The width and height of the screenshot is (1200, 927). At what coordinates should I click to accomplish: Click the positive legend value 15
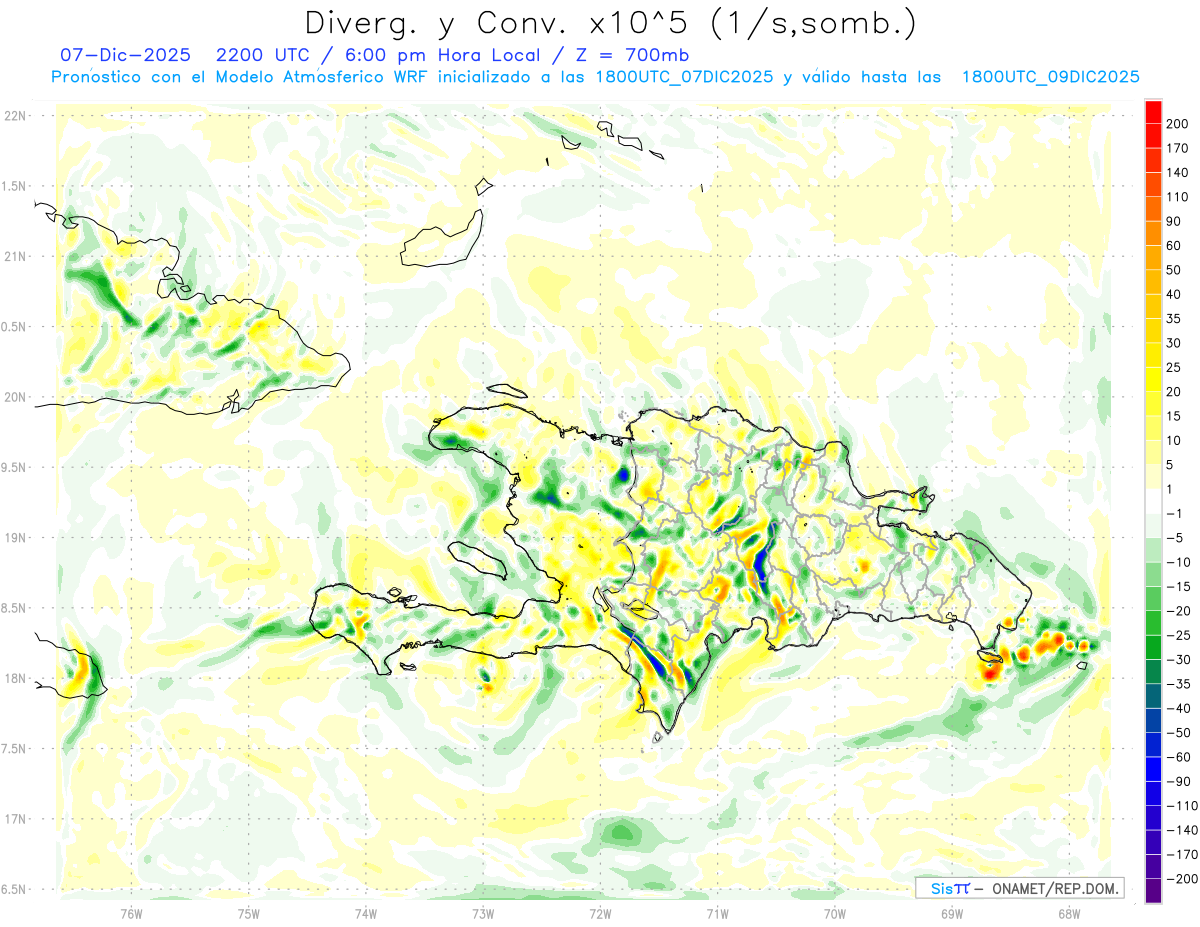click(1176, 416)
